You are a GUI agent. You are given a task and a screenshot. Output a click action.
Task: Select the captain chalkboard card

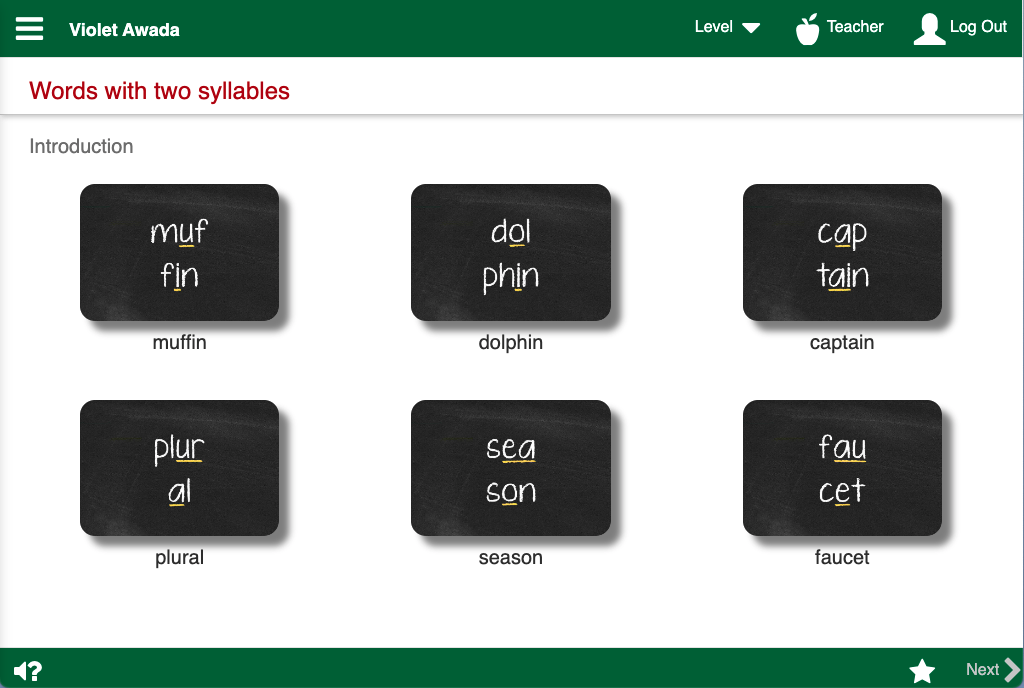coord(842,252)
